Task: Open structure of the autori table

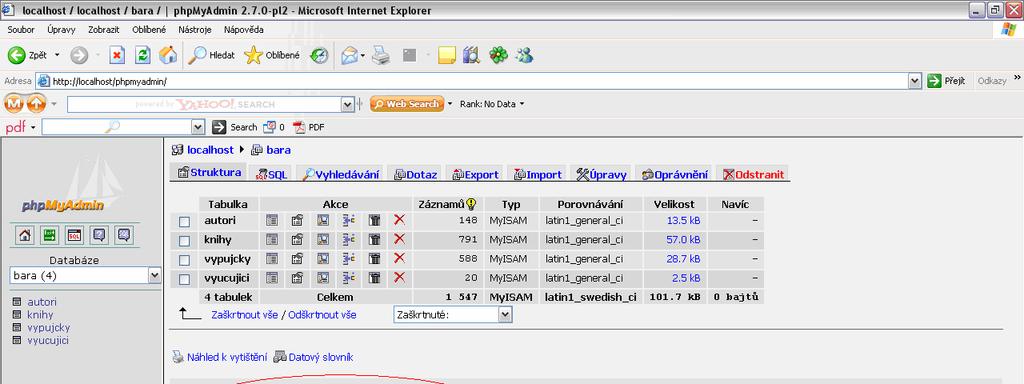Action: click(x=297, y=221)
